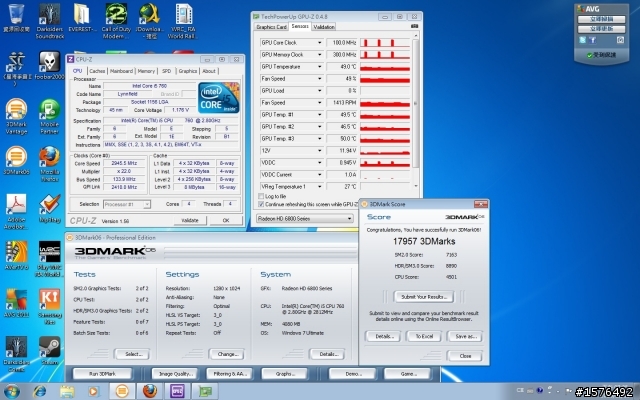Click Save as in 3DMark Score window
640x400 pixels.
pyautogui.click(x=465, y=336)
